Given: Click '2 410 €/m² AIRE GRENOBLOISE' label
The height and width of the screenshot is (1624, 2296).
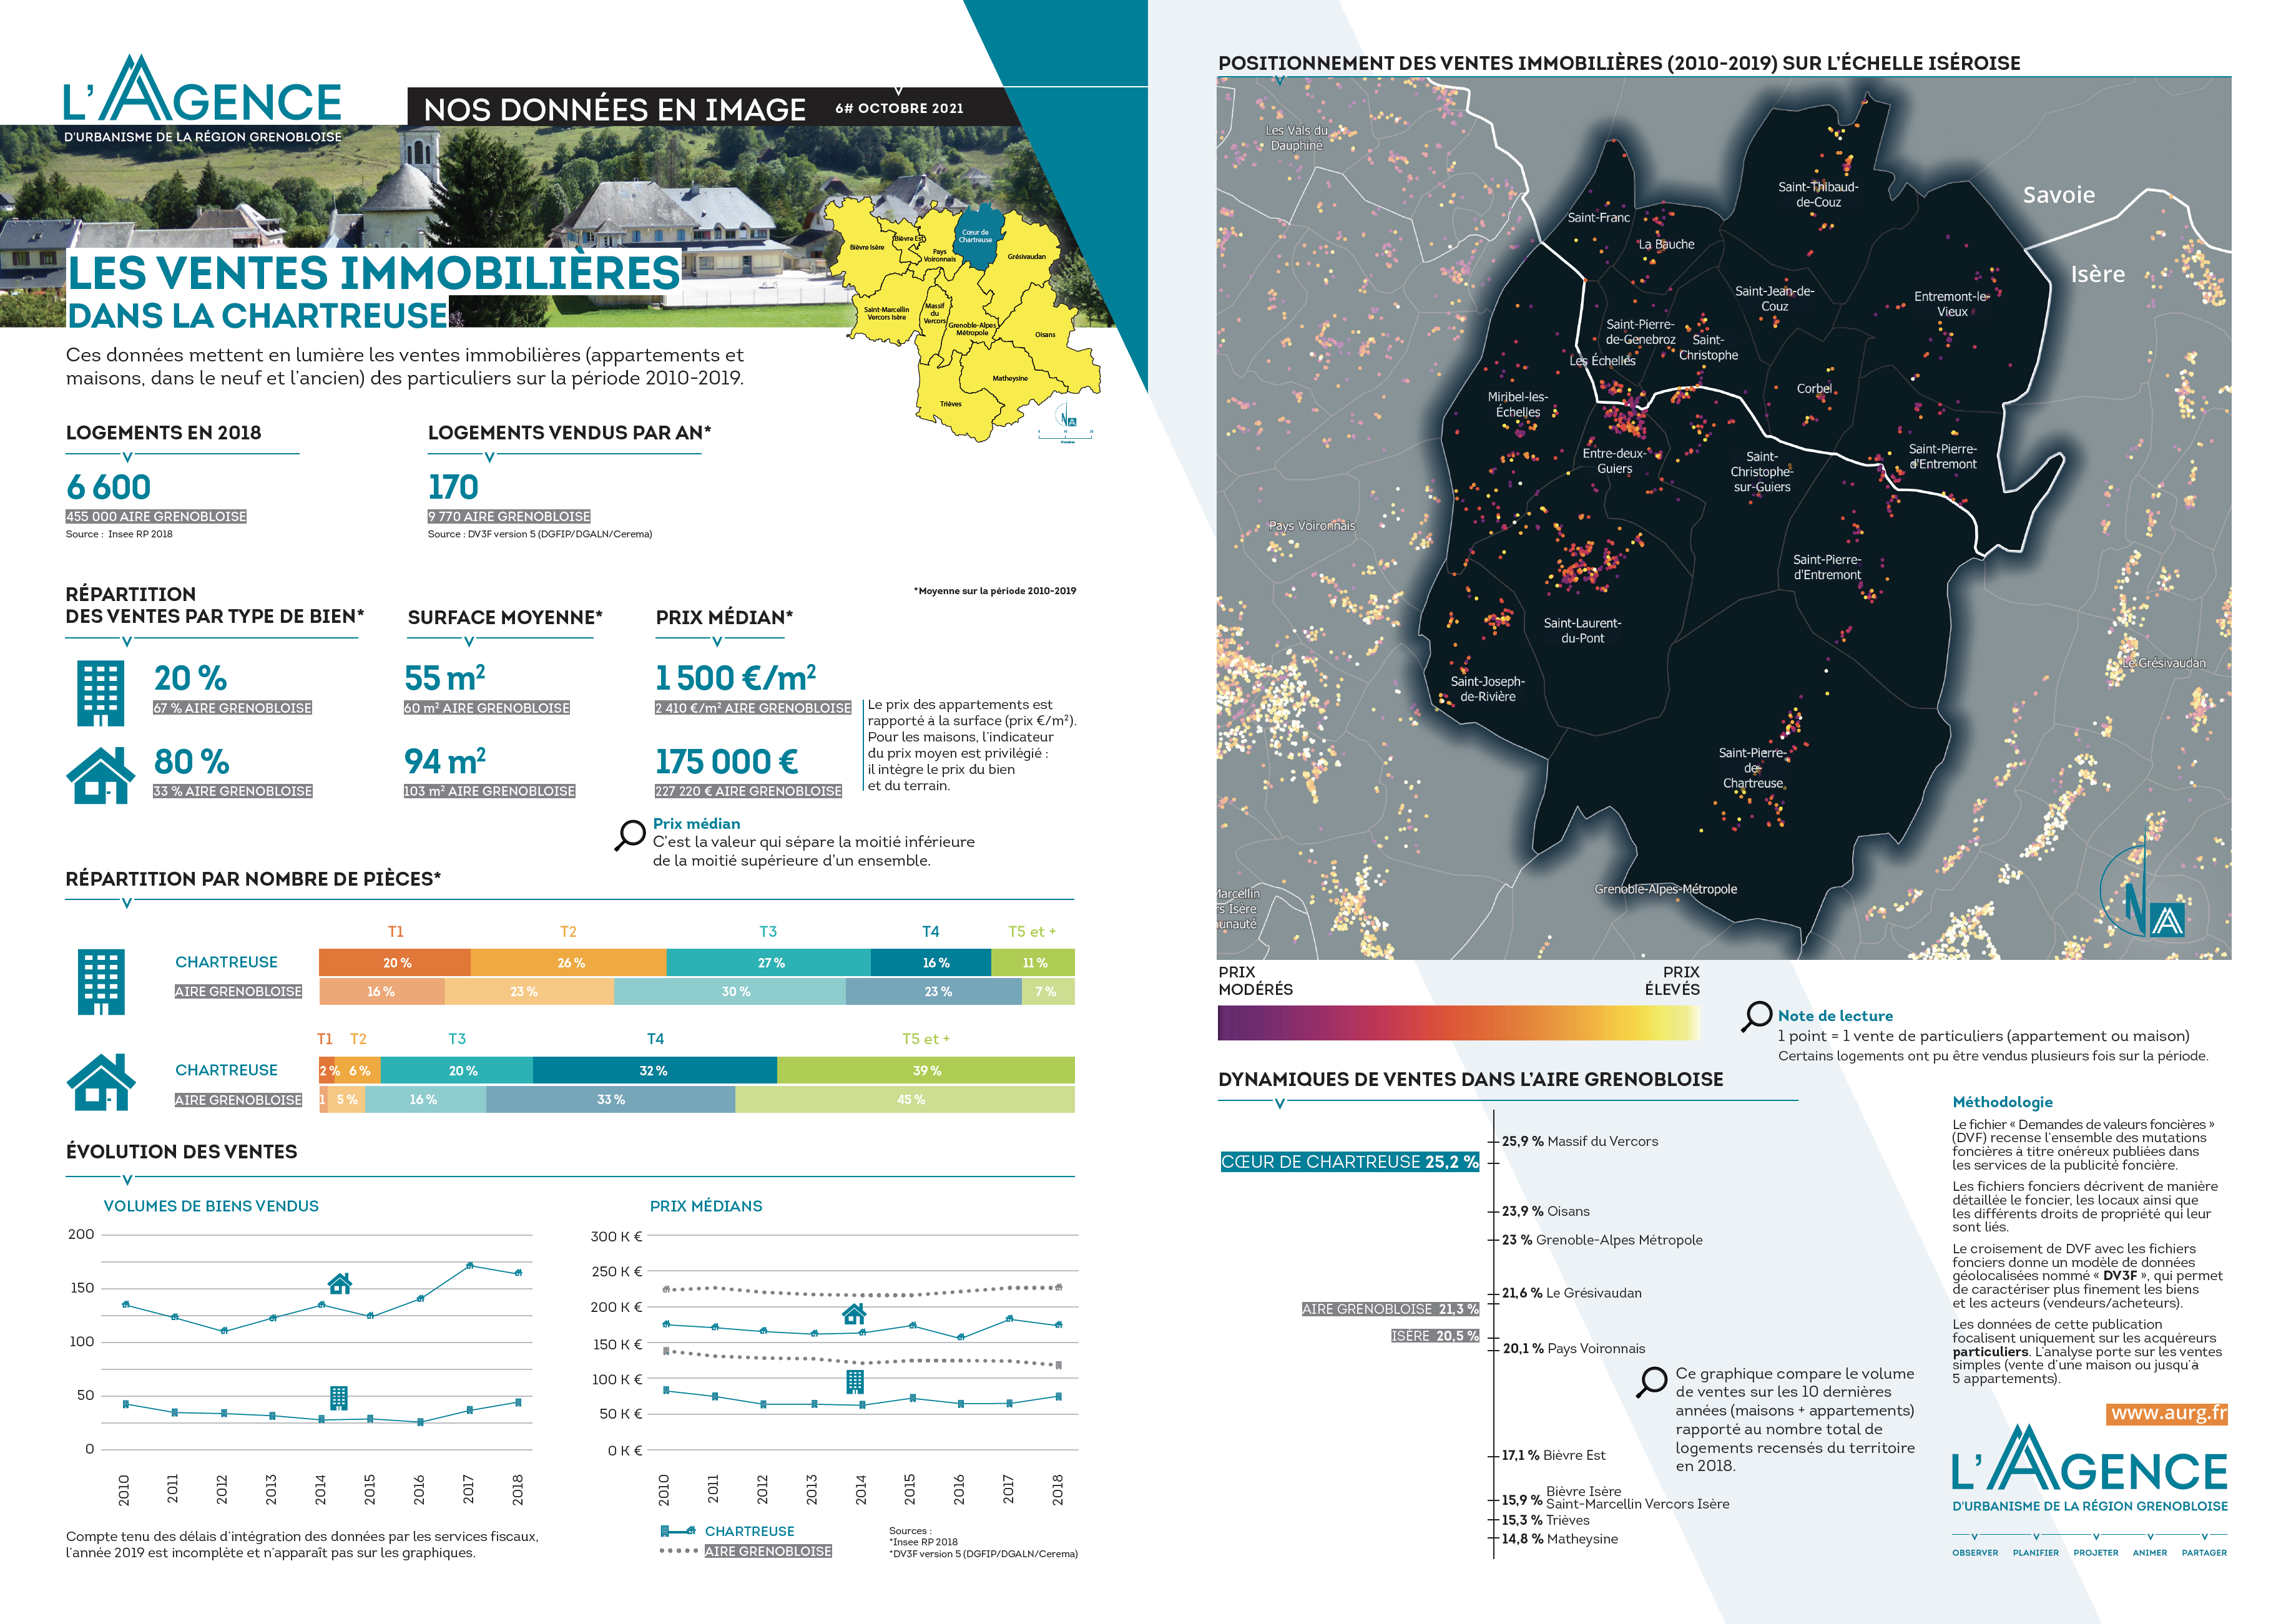Looking at the screenshot, I should pyautogui.click(x=753, y=707).
